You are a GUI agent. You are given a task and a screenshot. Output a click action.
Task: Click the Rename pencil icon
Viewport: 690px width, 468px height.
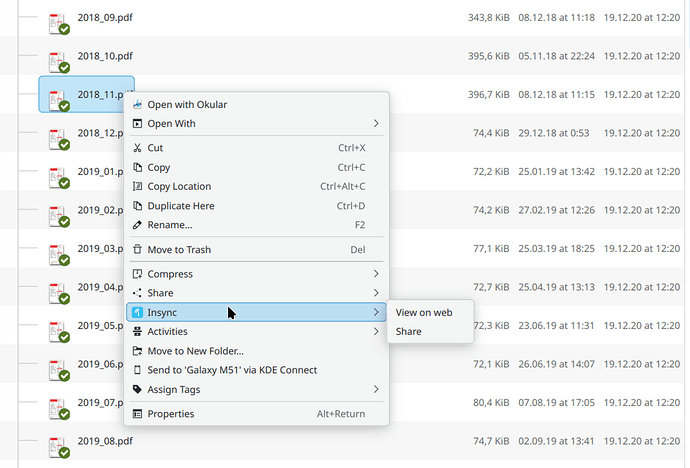[x=137, y=225]
